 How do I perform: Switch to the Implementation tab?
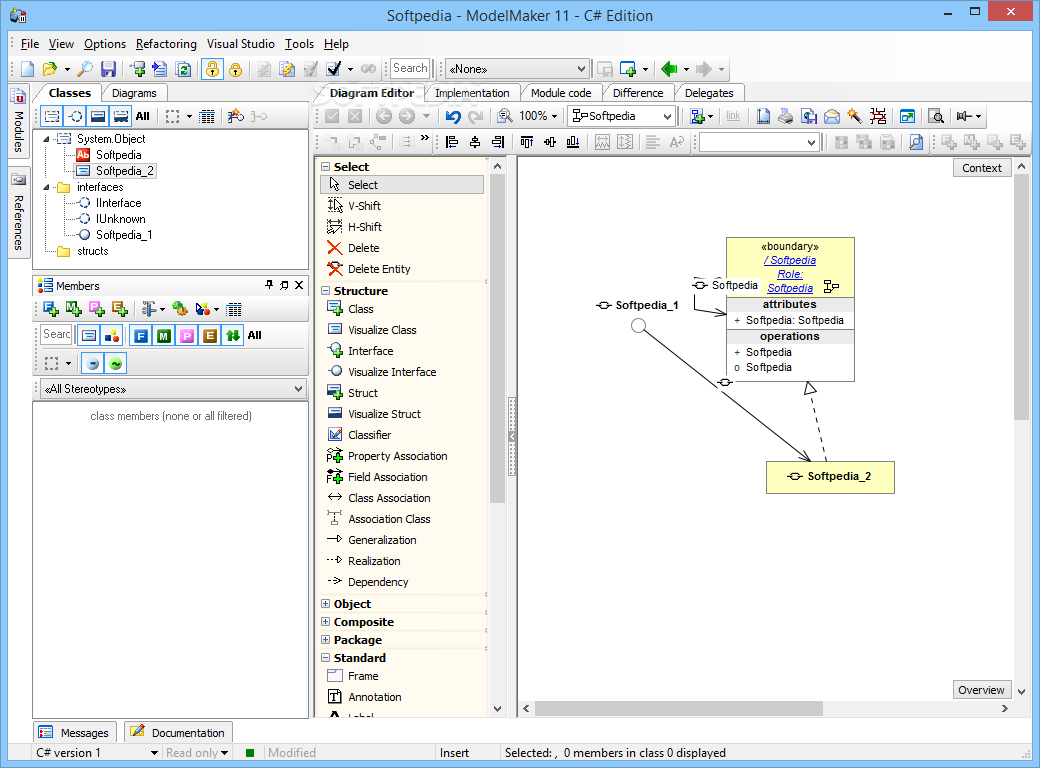click(472, 94)
